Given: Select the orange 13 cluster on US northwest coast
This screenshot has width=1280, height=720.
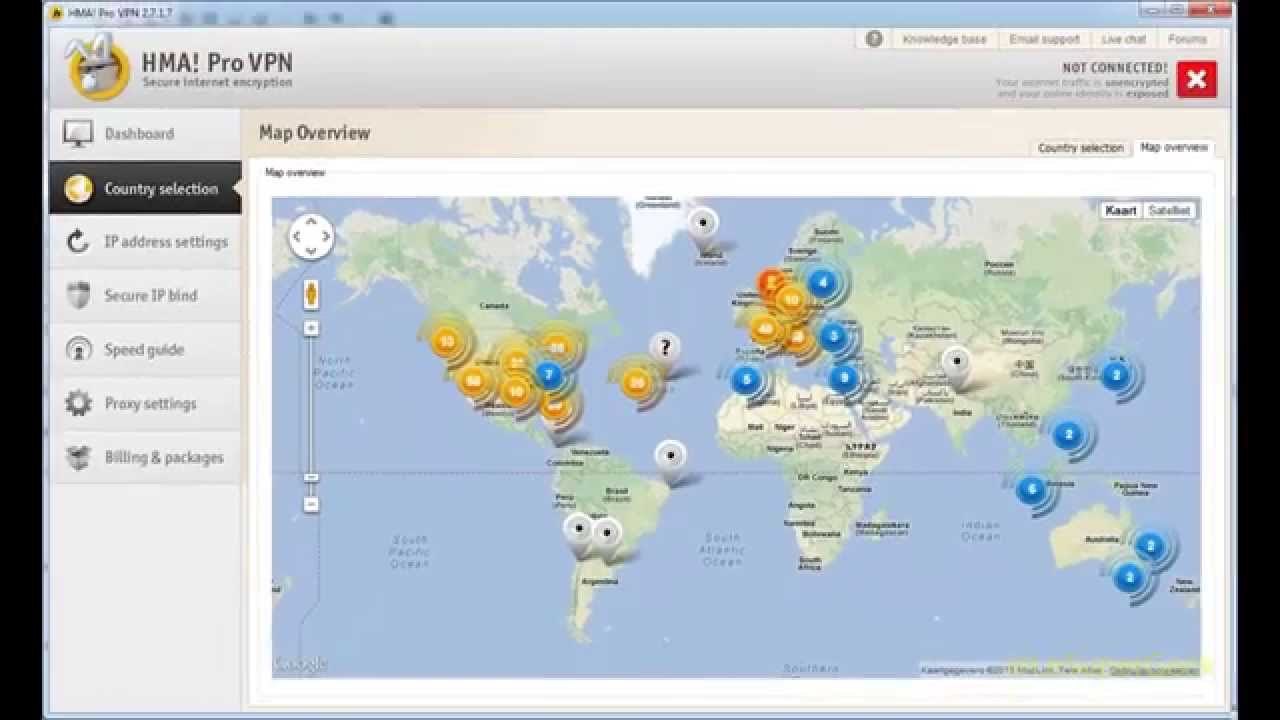Looking at the screenshot, I should tap(446, 341).
